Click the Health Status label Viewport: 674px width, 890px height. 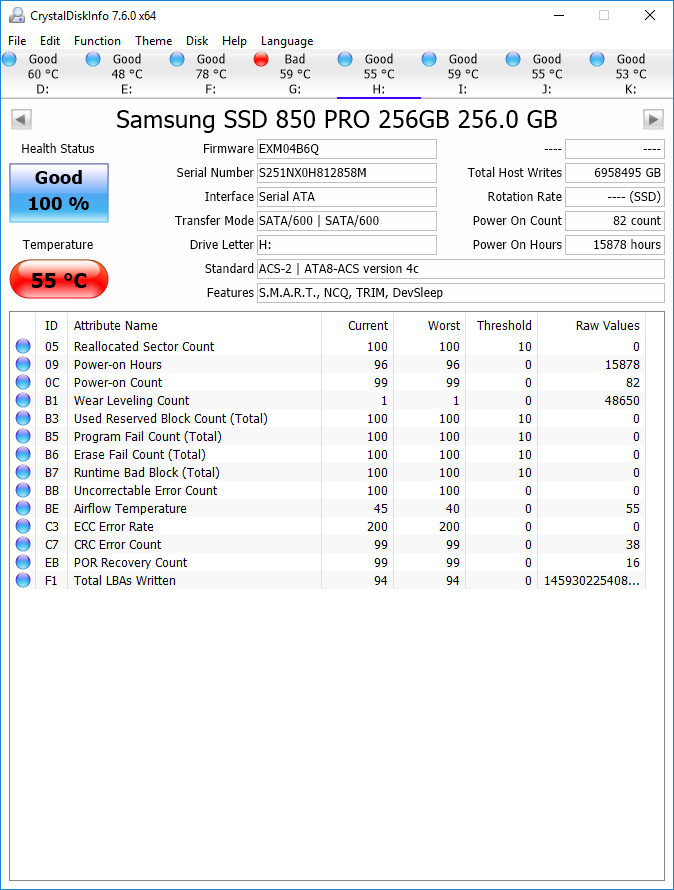tap(58, 149)
